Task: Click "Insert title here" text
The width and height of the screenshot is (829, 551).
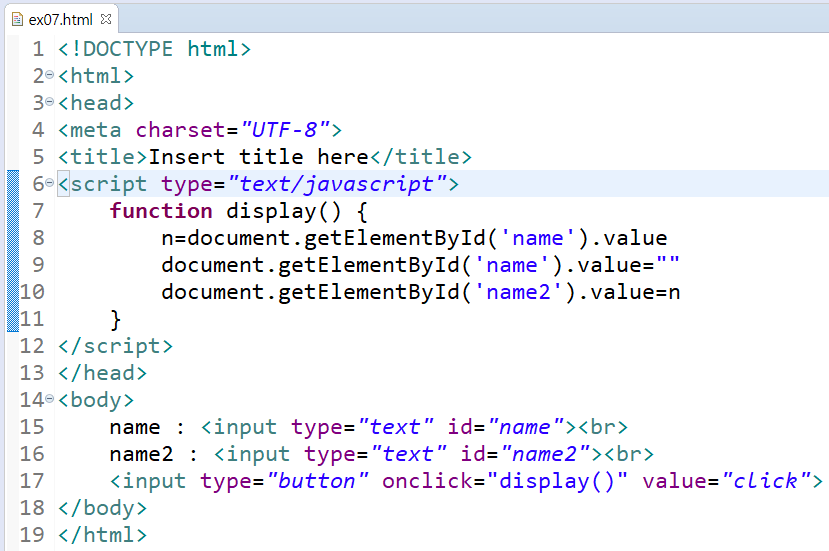Action: [259, 157]
